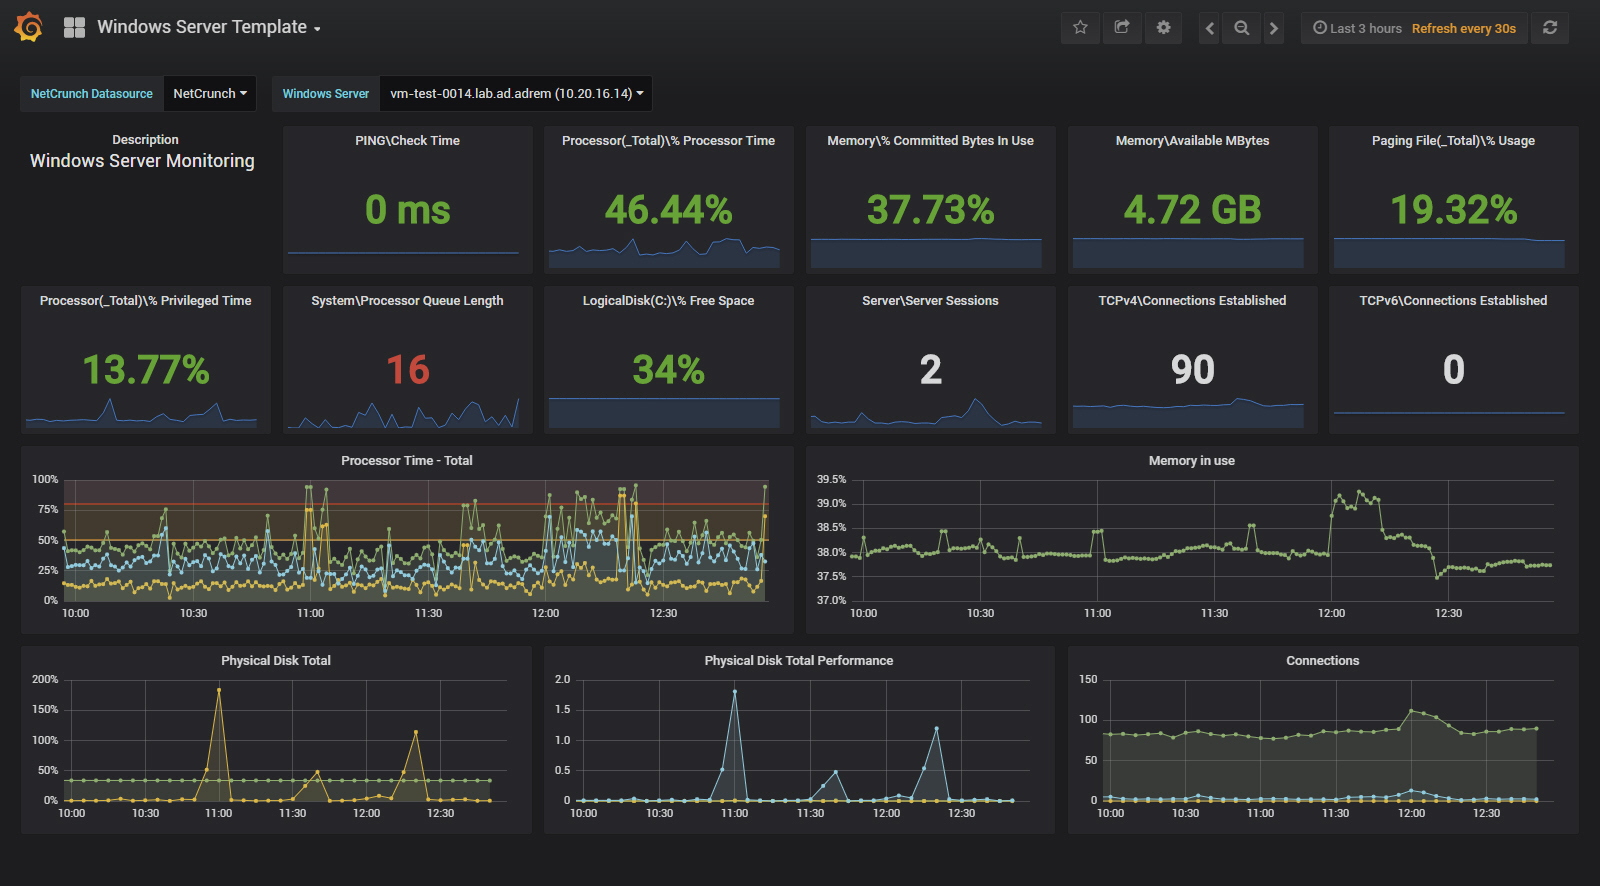Shift time range forward with right arrow

pos(1273,28)
